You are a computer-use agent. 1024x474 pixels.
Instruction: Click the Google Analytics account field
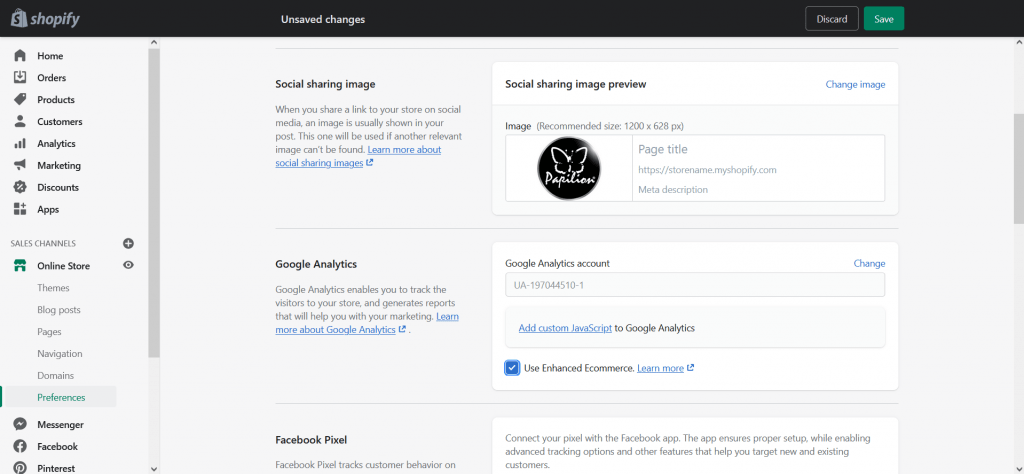click(x=695, y=285)
